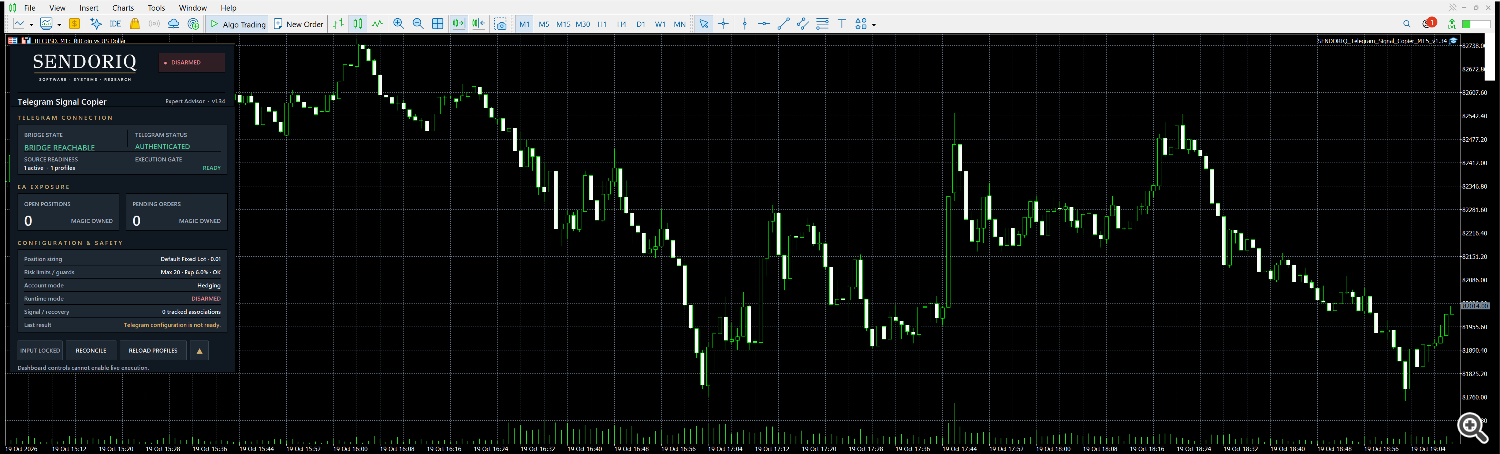The height and width of the screenshot is (454, 1500).
Task: Click the INPUT LOCKED button
Action: pos(40,350)
